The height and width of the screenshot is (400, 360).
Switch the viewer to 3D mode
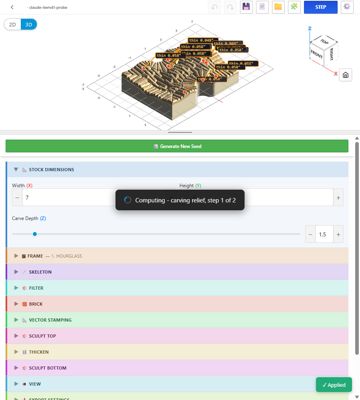29,25
